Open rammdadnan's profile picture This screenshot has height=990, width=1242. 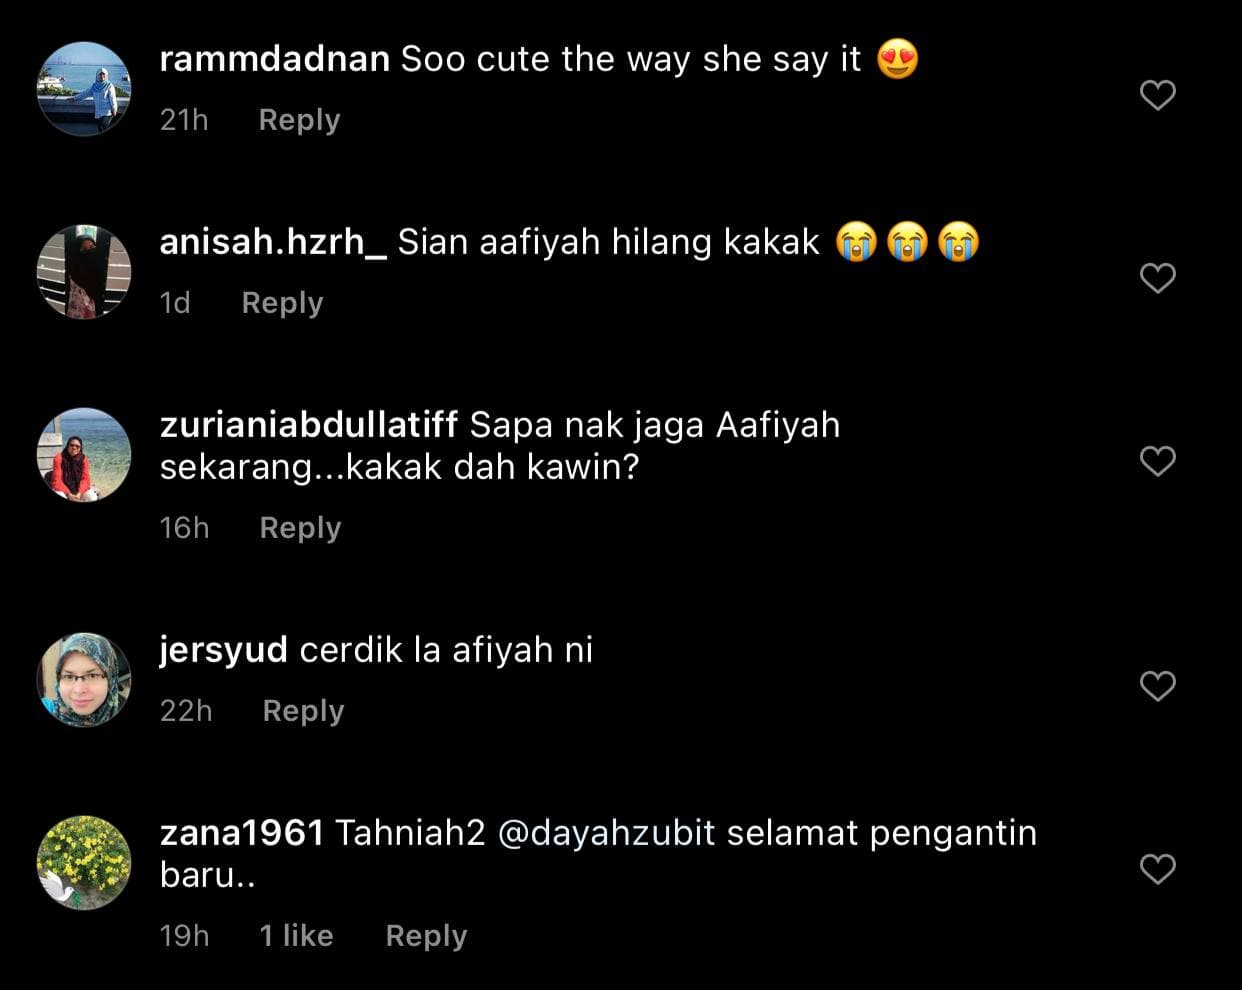point(84,88)
